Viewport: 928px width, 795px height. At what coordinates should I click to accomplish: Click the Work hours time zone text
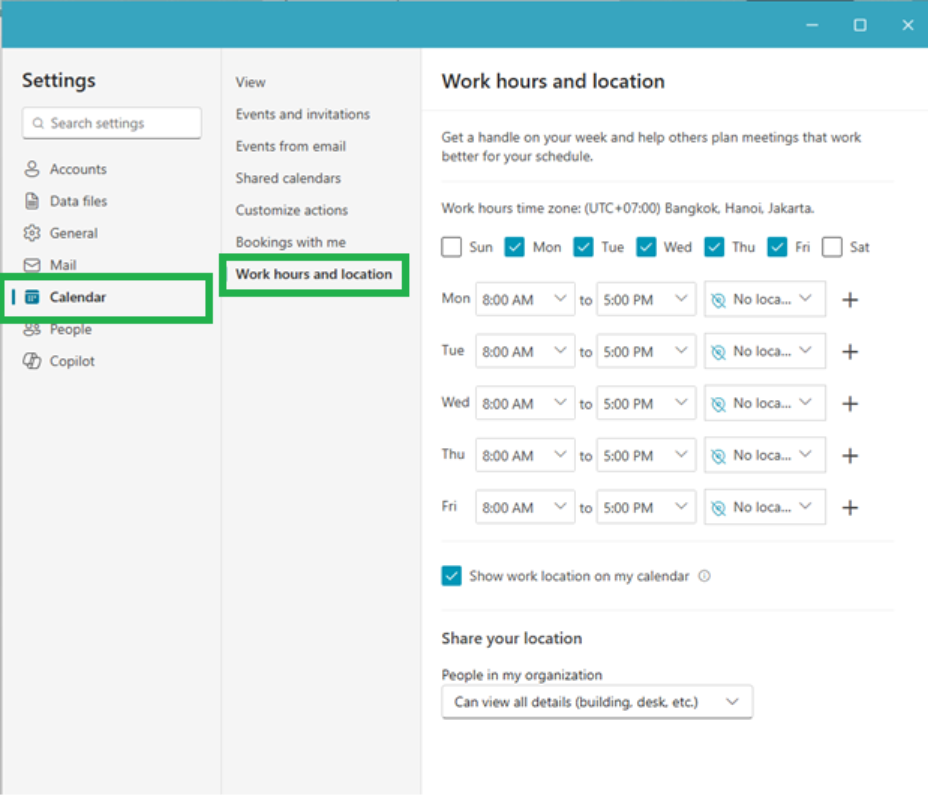point(628,208)
